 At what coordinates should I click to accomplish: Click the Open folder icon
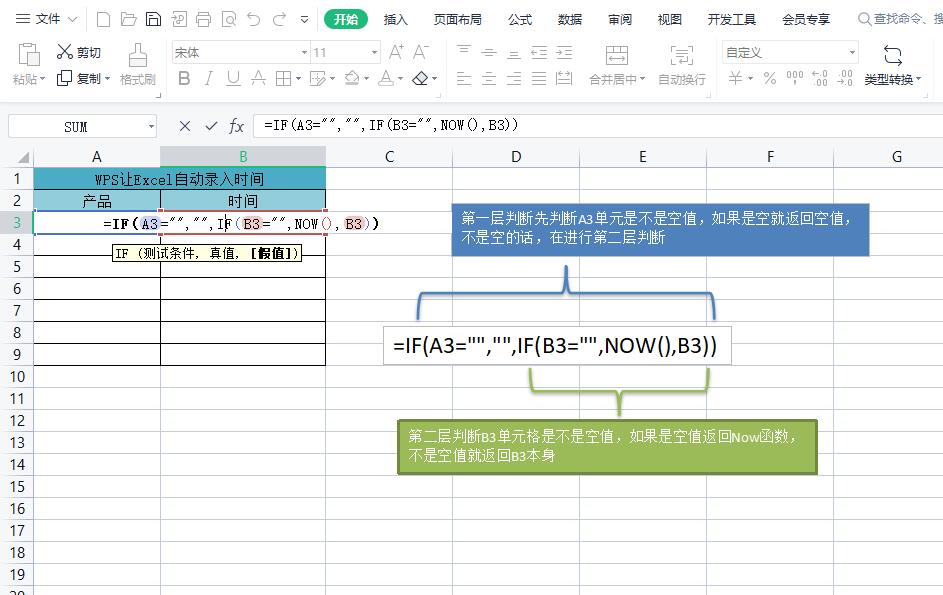tap(128, 20)
